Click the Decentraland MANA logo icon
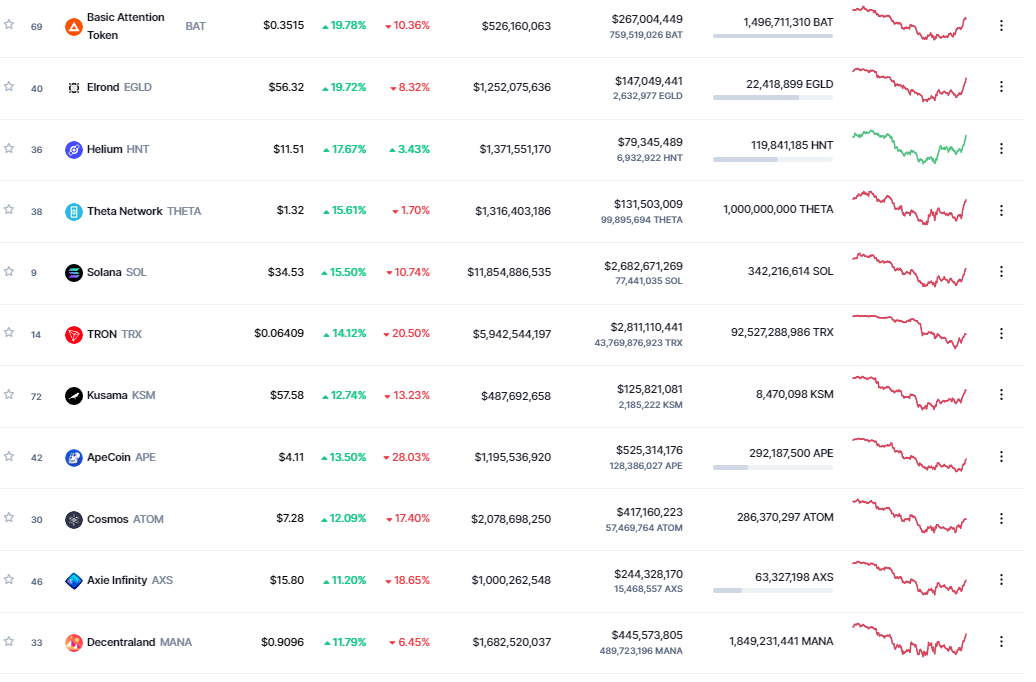The height and width of the screenshot is (682, 1036). [x=74, y=643]
